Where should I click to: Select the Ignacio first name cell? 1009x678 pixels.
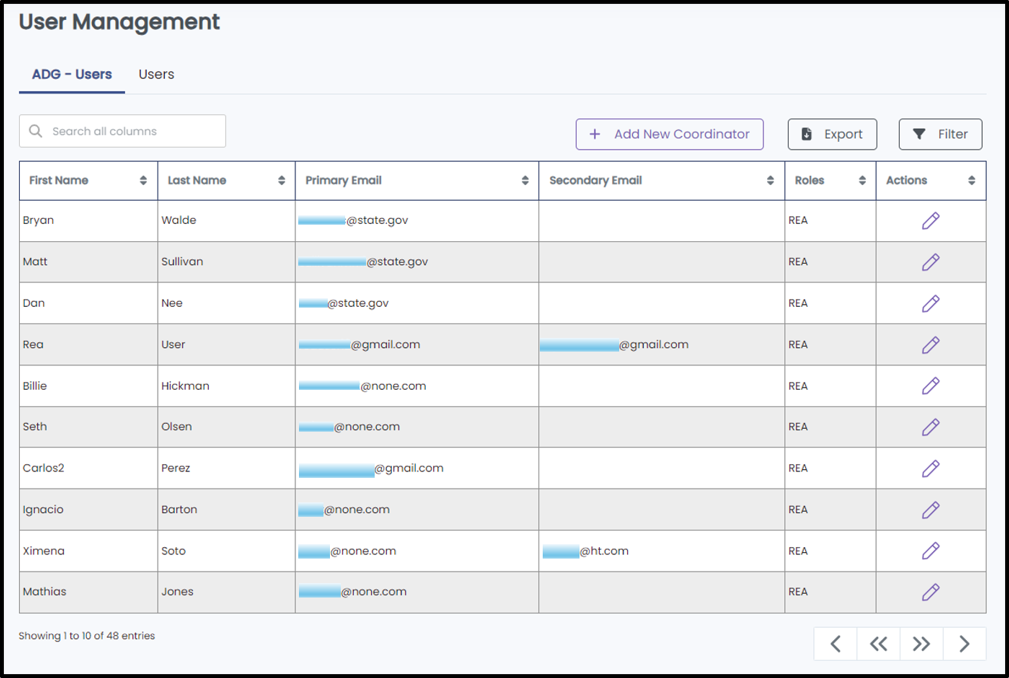[88, 509]
